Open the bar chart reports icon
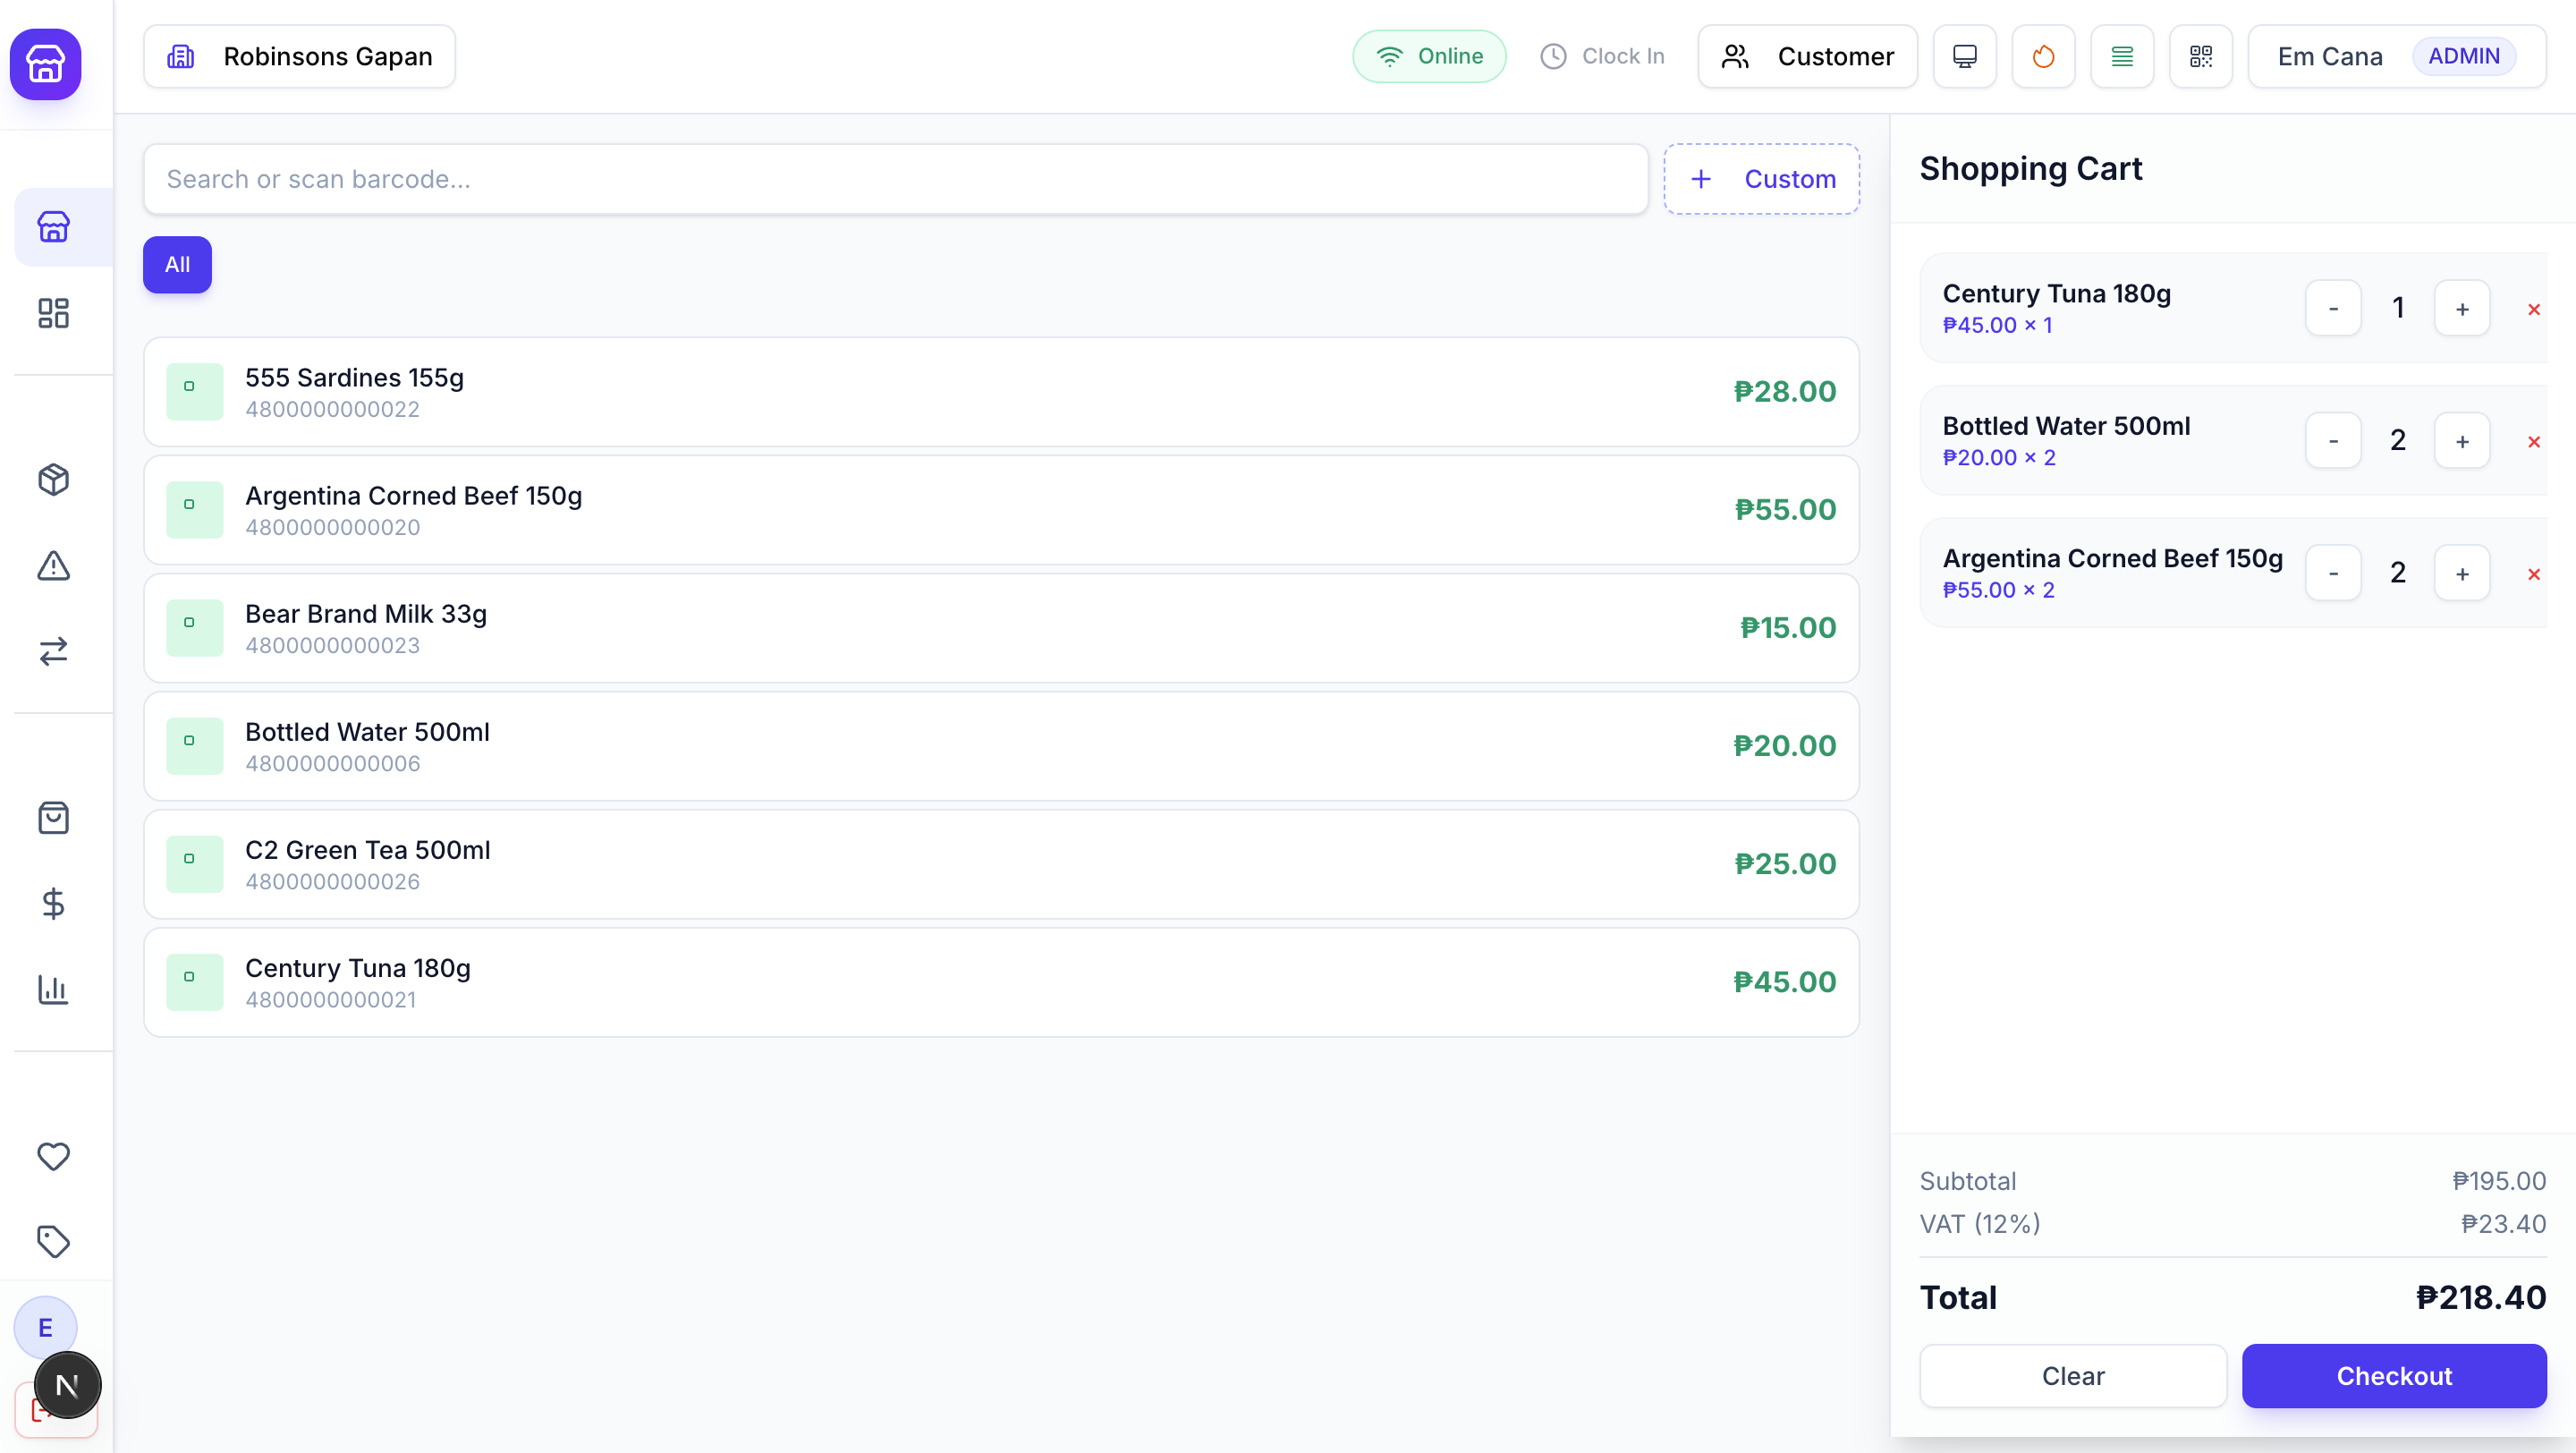 53,990
